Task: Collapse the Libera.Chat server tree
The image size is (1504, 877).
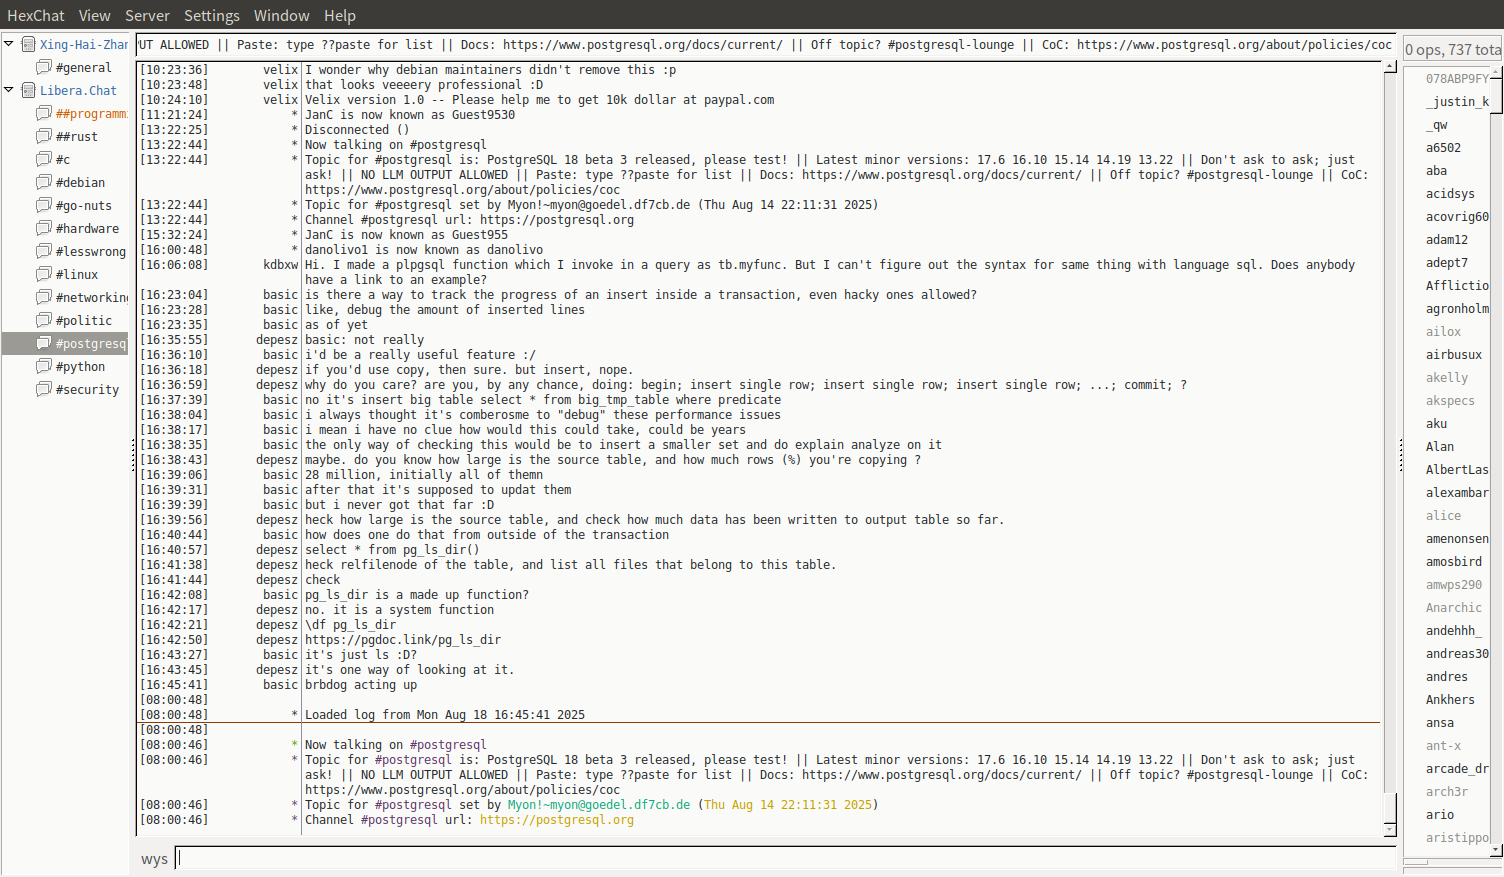Action: coord(9,90)
